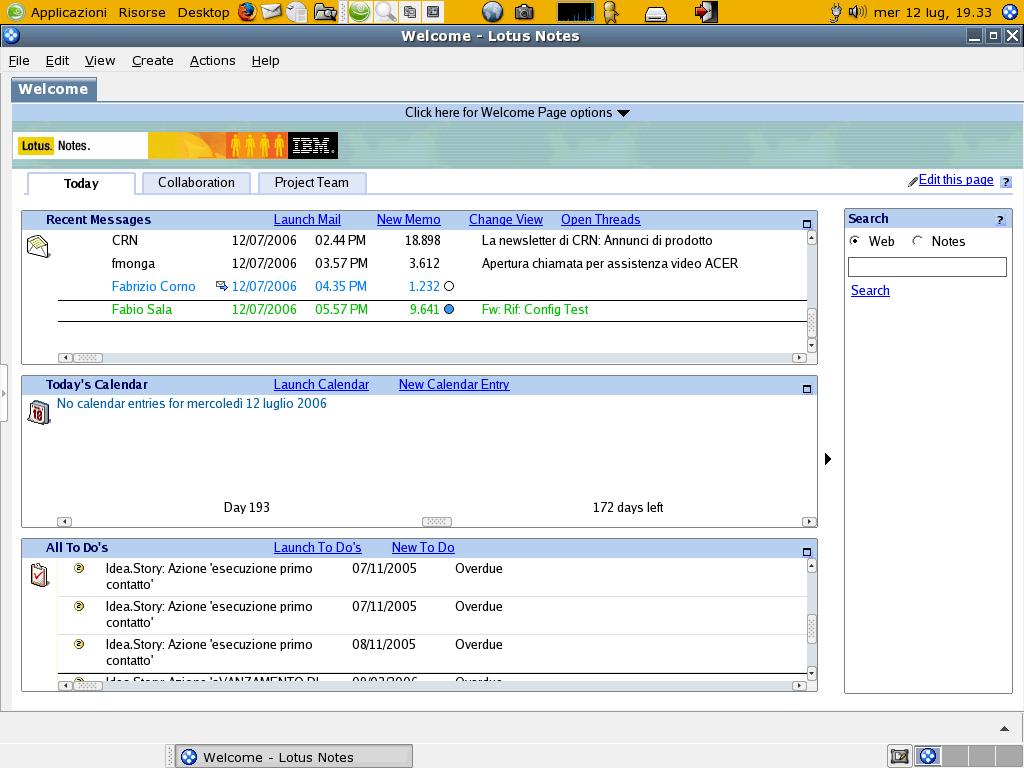
Task: Maximize the All To Do's frame
Action: click(x=807, y=552)
